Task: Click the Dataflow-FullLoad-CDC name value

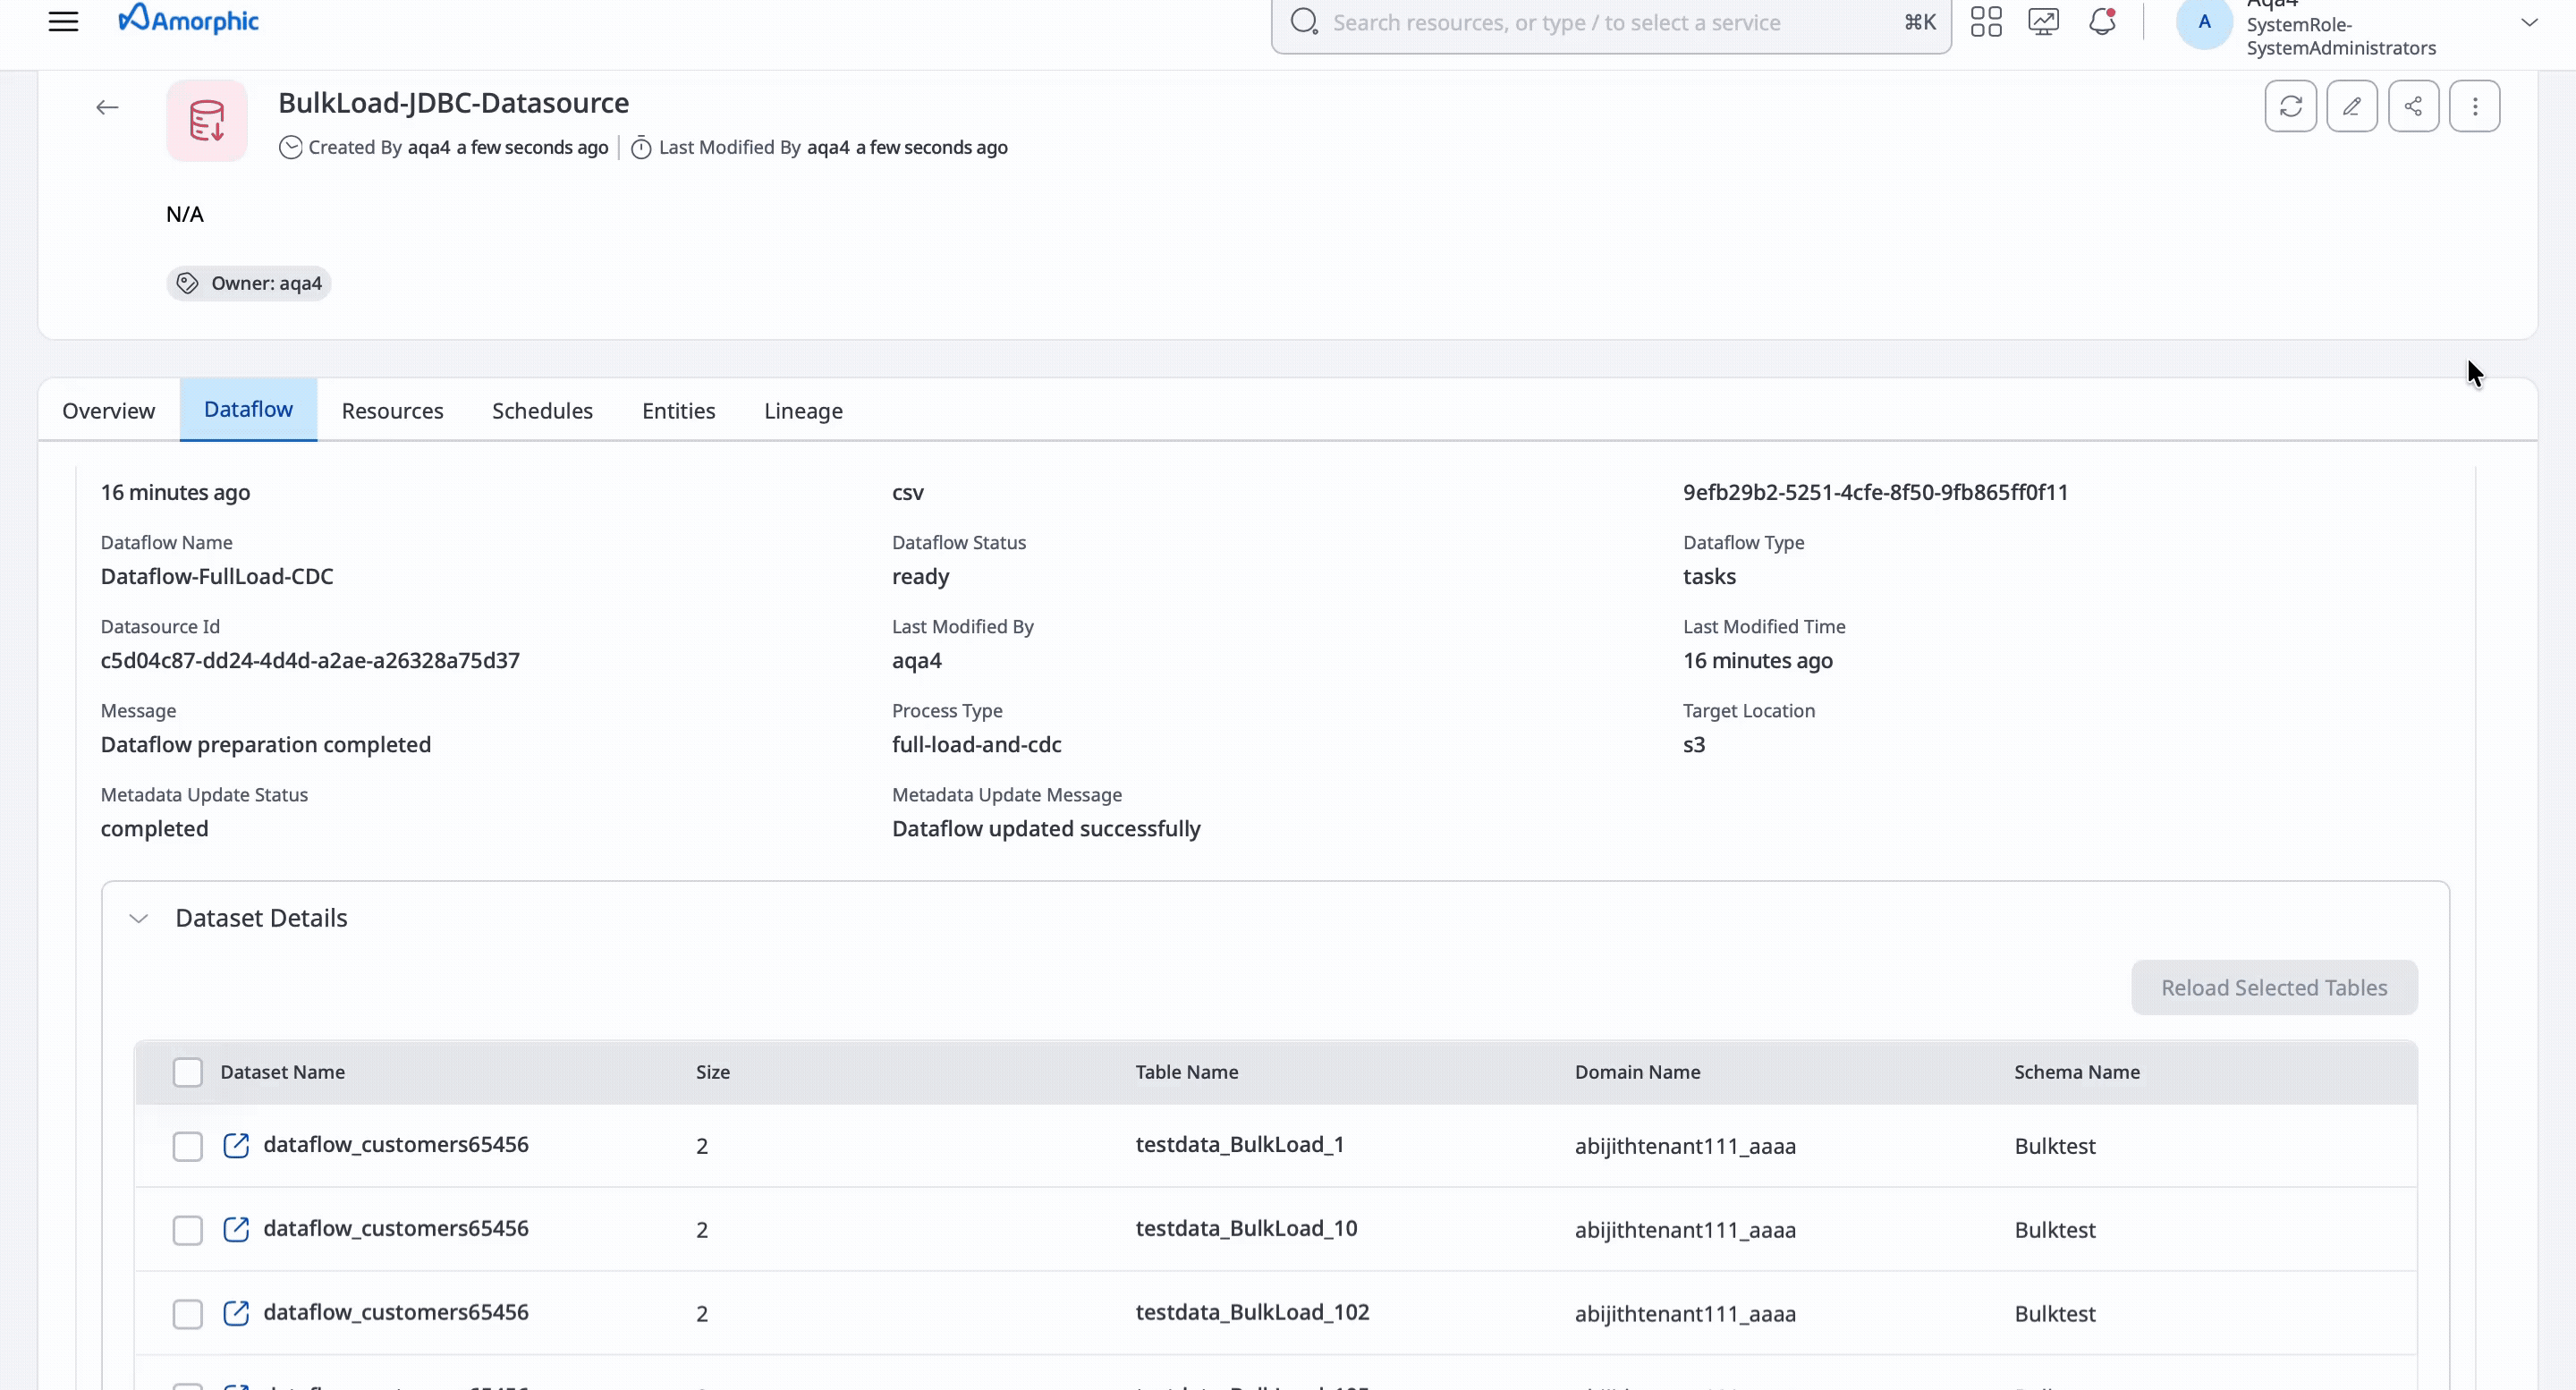Action: tap(217, 576)
